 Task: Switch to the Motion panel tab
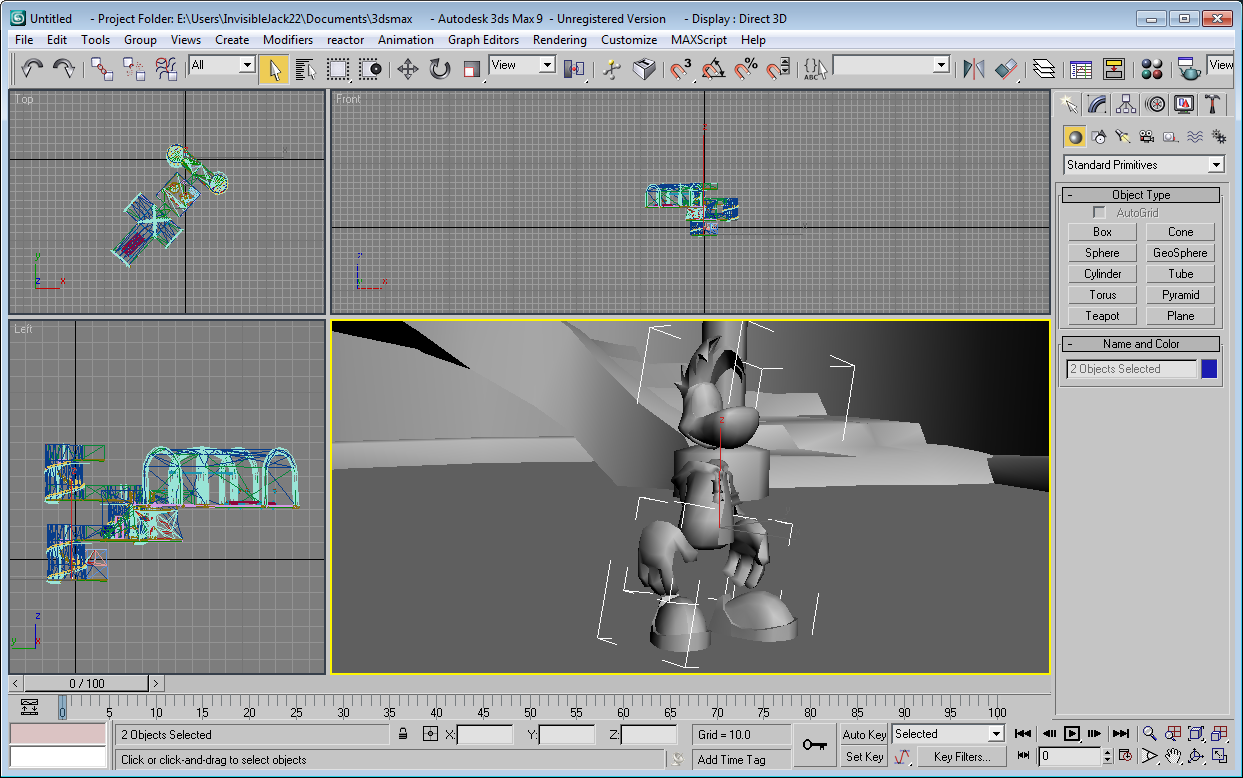1156,104
